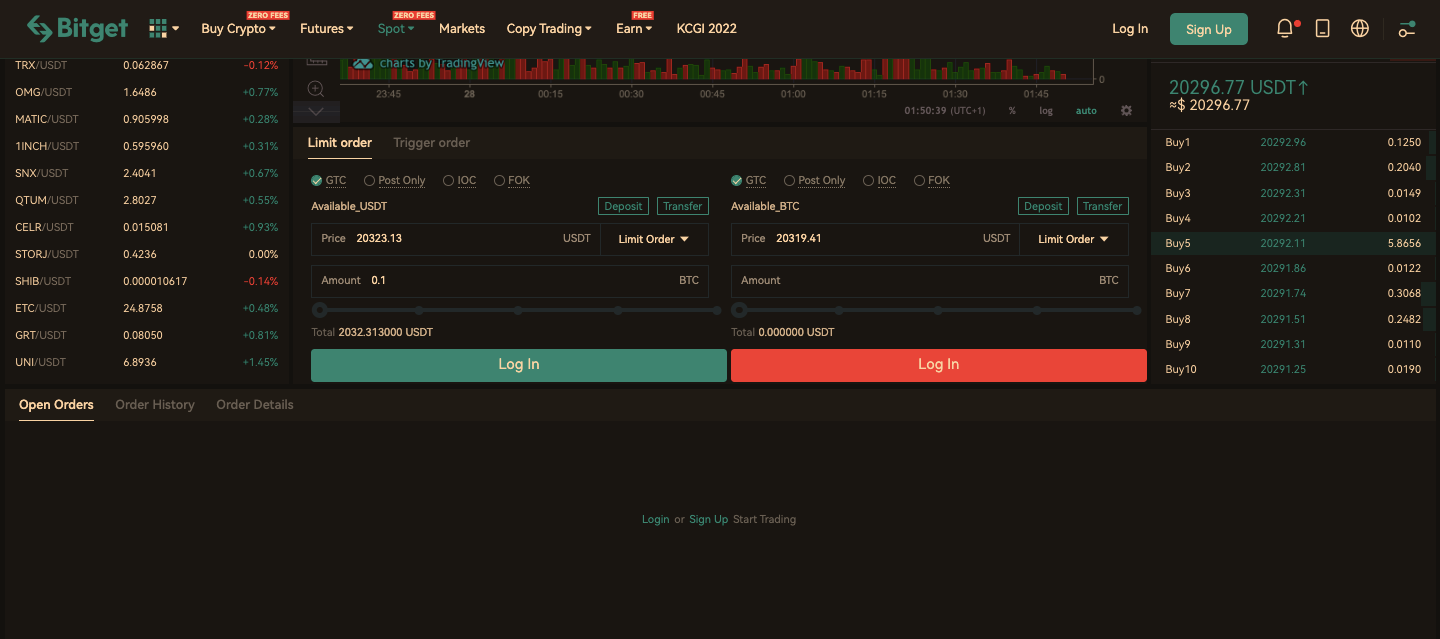Open the preferences sliders icon in header

(1407, 29)
